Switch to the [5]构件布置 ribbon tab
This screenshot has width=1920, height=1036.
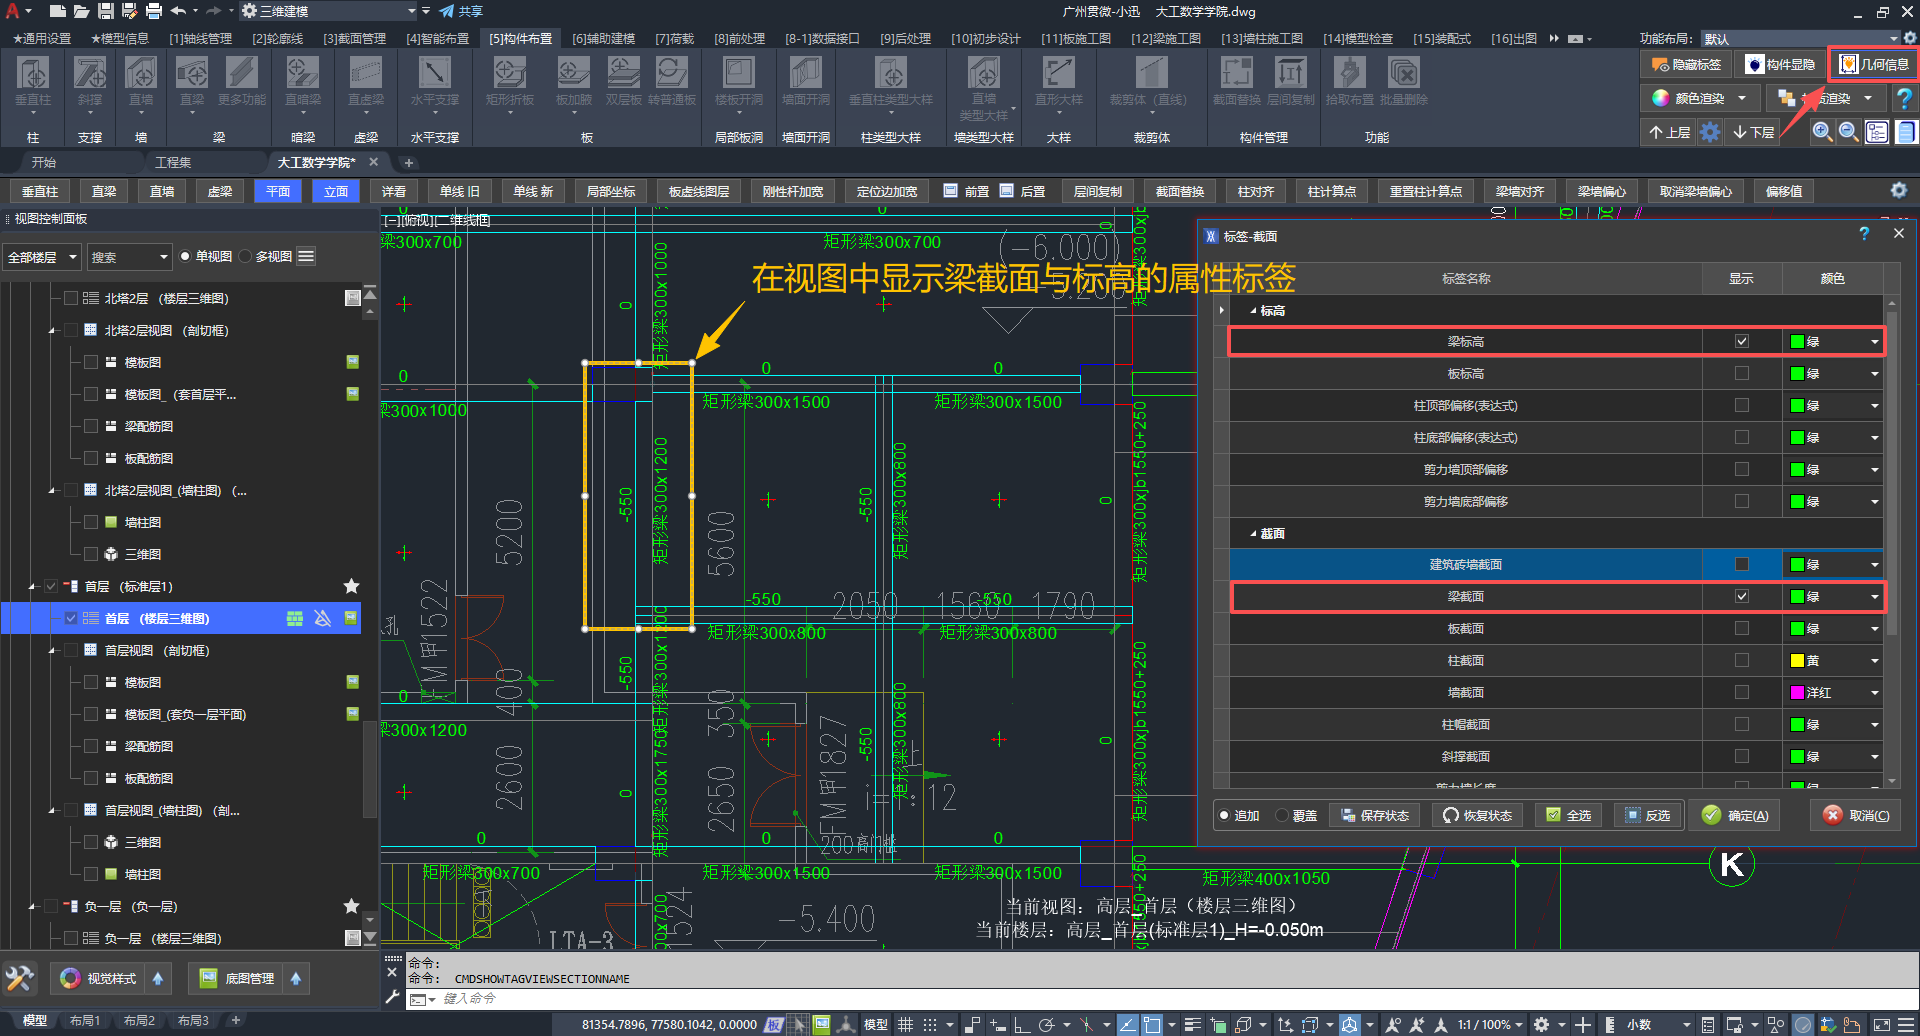(x=521, y=38)
